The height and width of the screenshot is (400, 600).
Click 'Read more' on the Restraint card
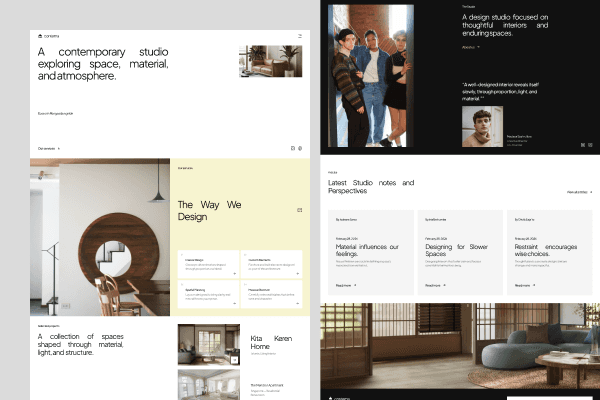point(525,286)
